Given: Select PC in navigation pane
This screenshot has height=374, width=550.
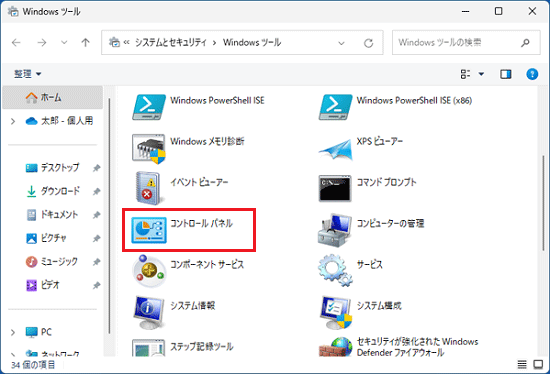Looking at the screenshot, I should (39, 332).
